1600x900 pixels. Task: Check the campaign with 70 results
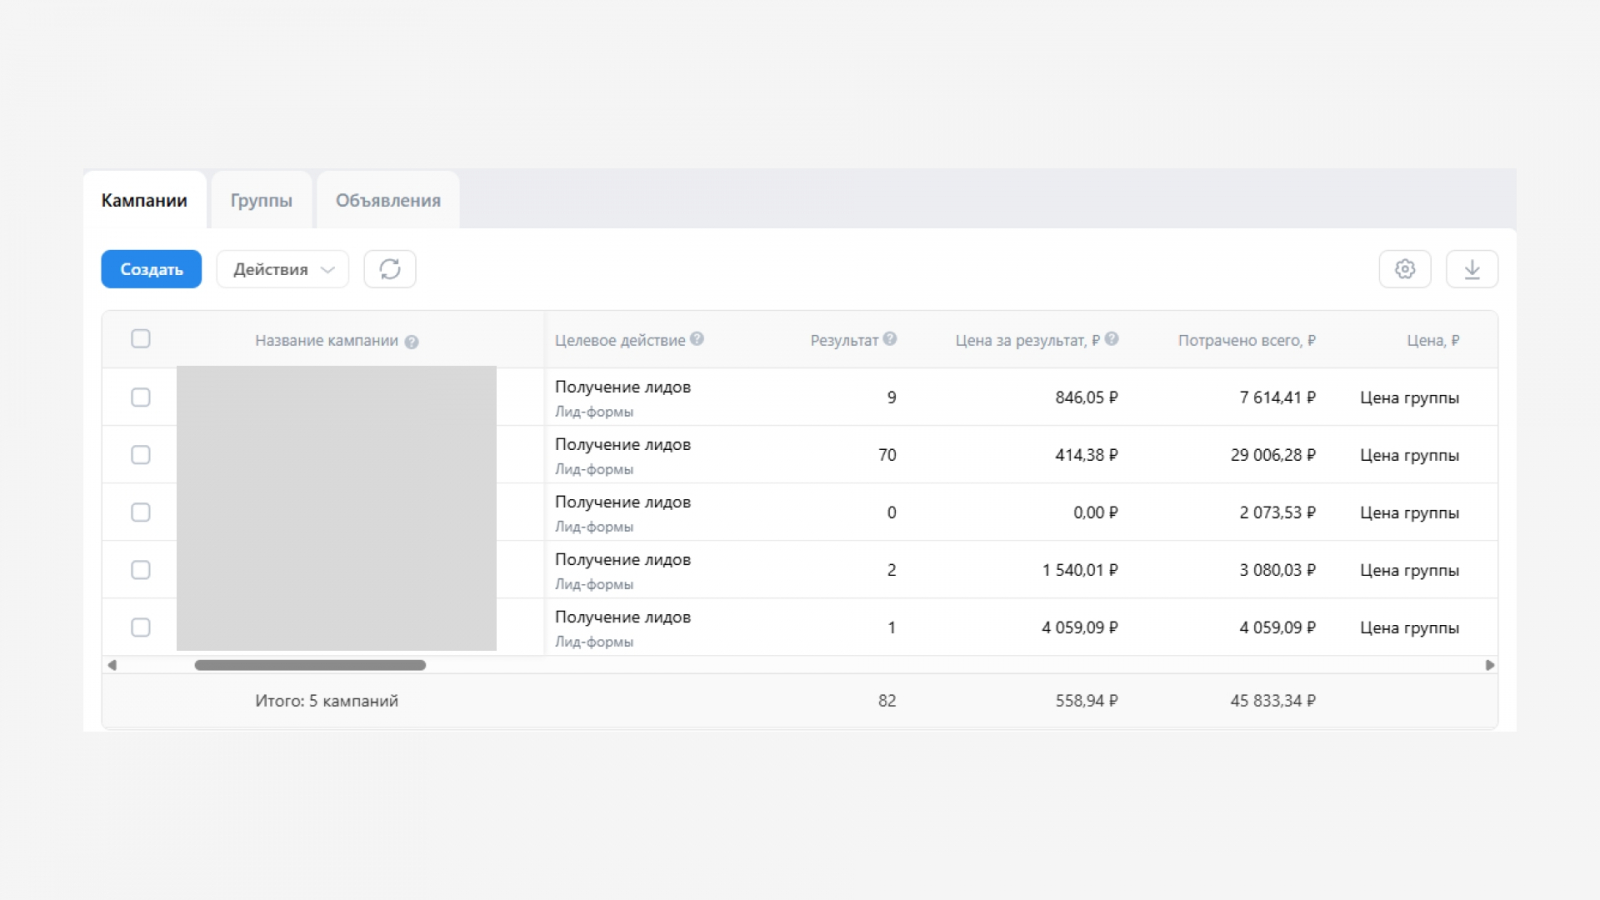[141, 455]
